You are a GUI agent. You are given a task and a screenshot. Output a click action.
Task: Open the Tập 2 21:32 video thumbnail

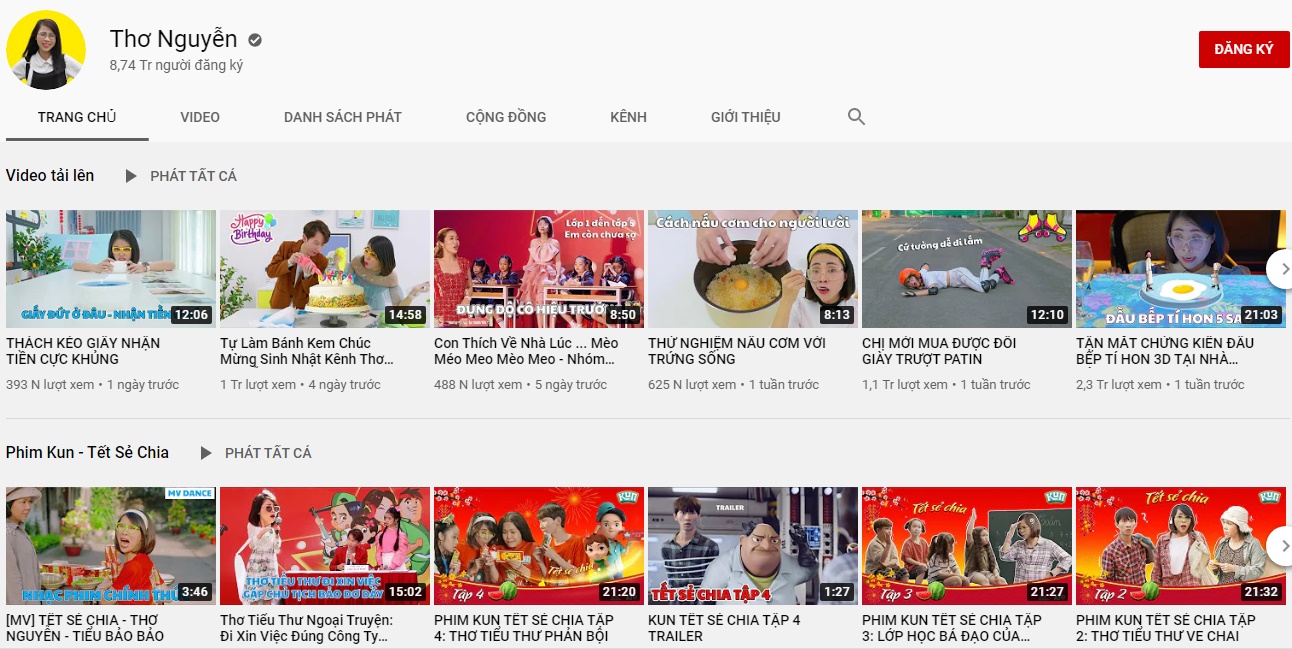click(1181, 546)
